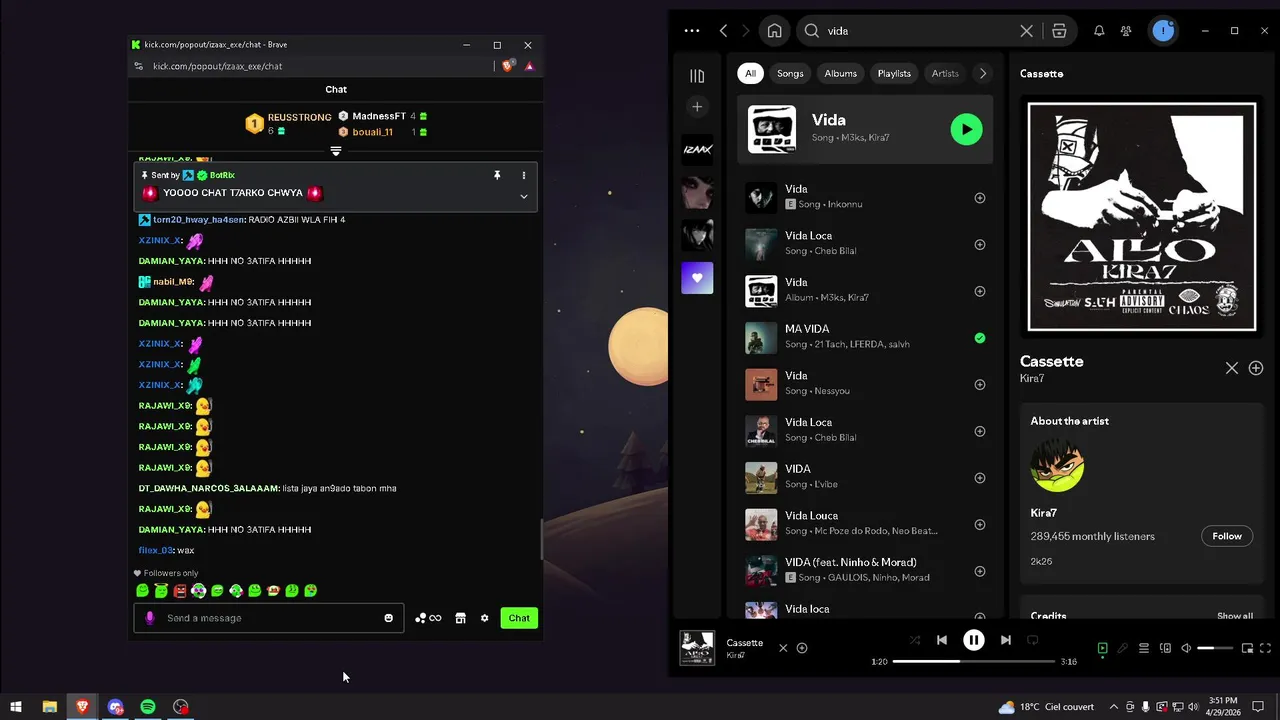
Task: Open the Kick chat shop icon
Action: click(460, 618)
